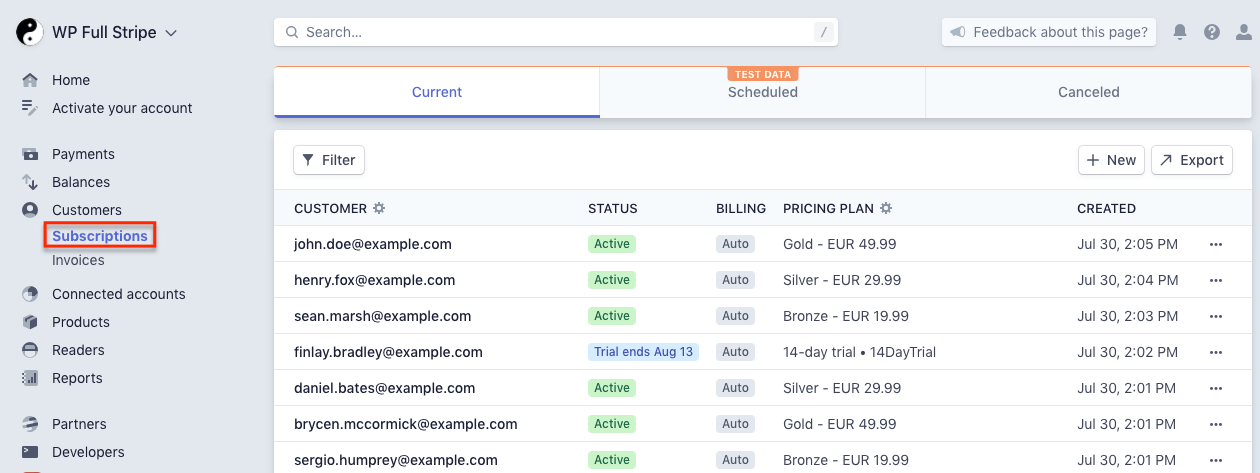Switch to the Canceled tab
The height and width of the screenshot is (473, 1260).
[1088, 92]
